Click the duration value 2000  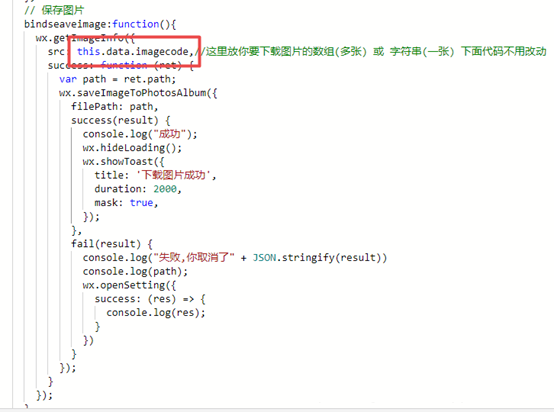click(x=165, y=189)
